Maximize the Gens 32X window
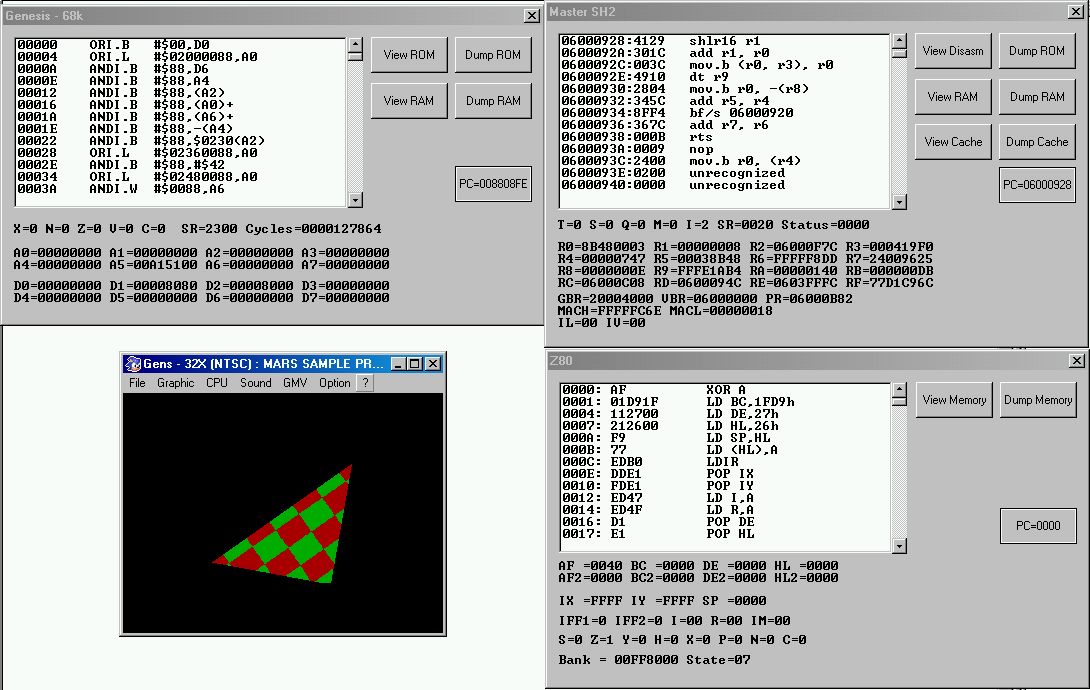 coord(415,363)
